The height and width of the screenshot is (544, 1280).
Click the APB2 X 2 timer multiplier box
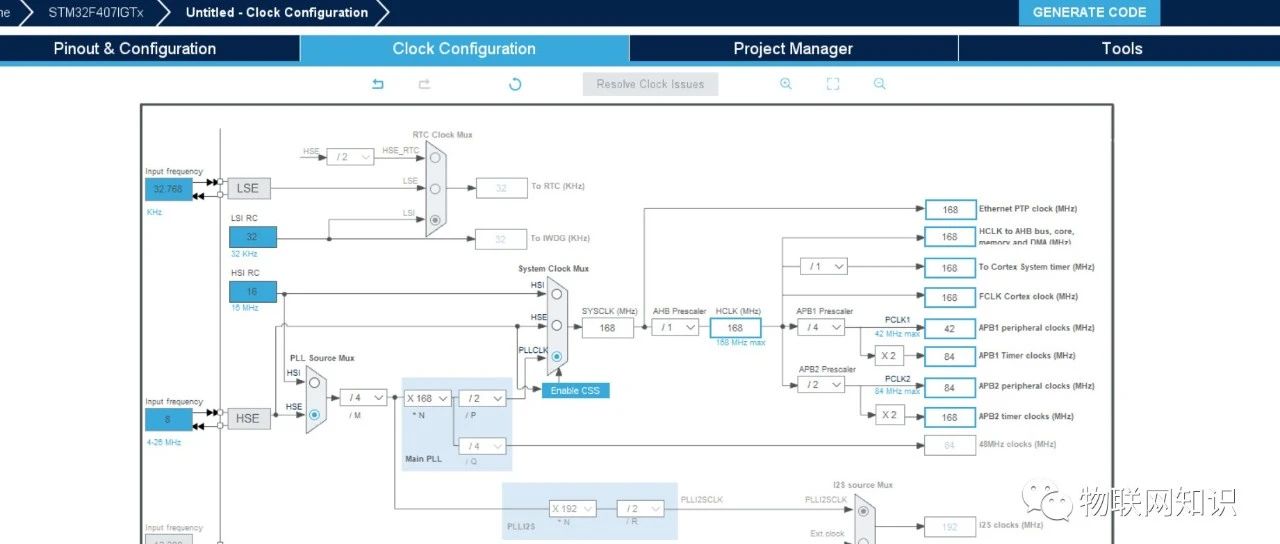(x=890, y=415)
